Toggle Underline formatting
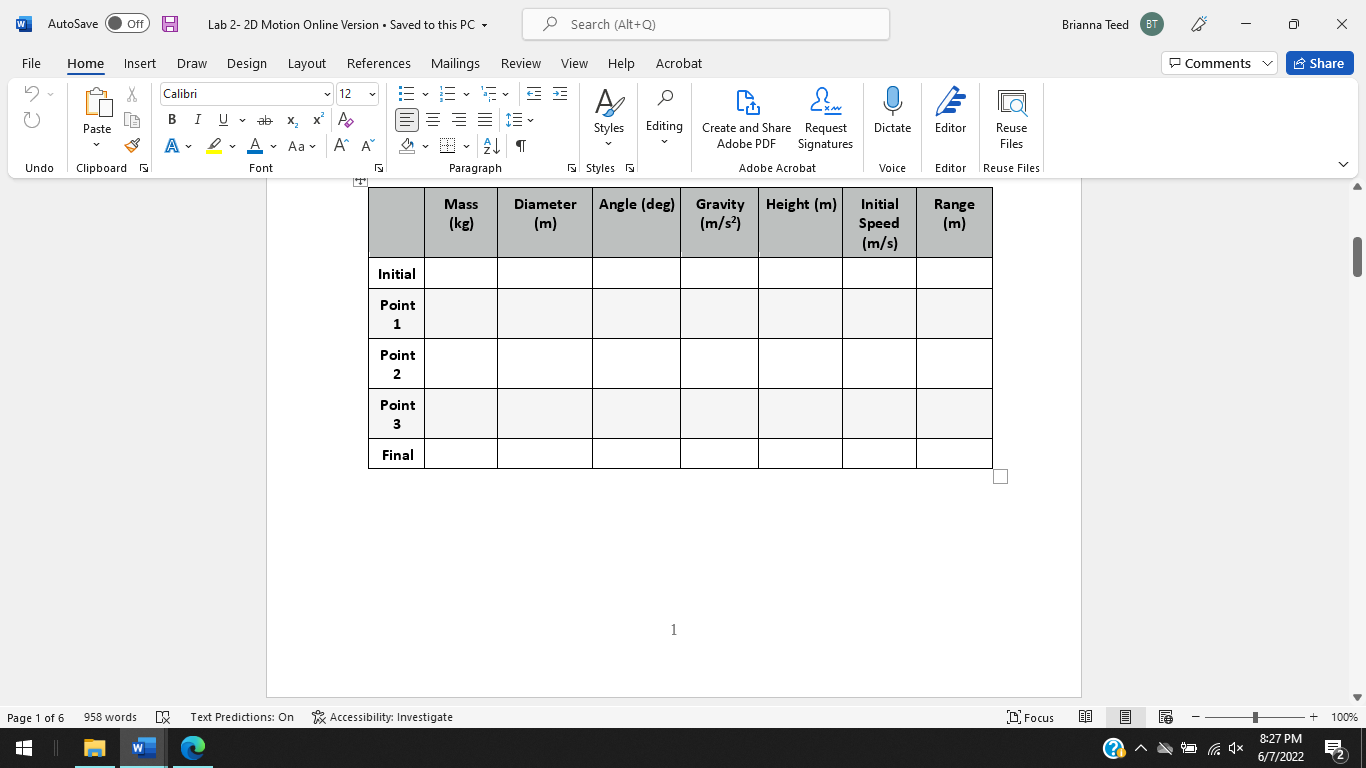 223,120
